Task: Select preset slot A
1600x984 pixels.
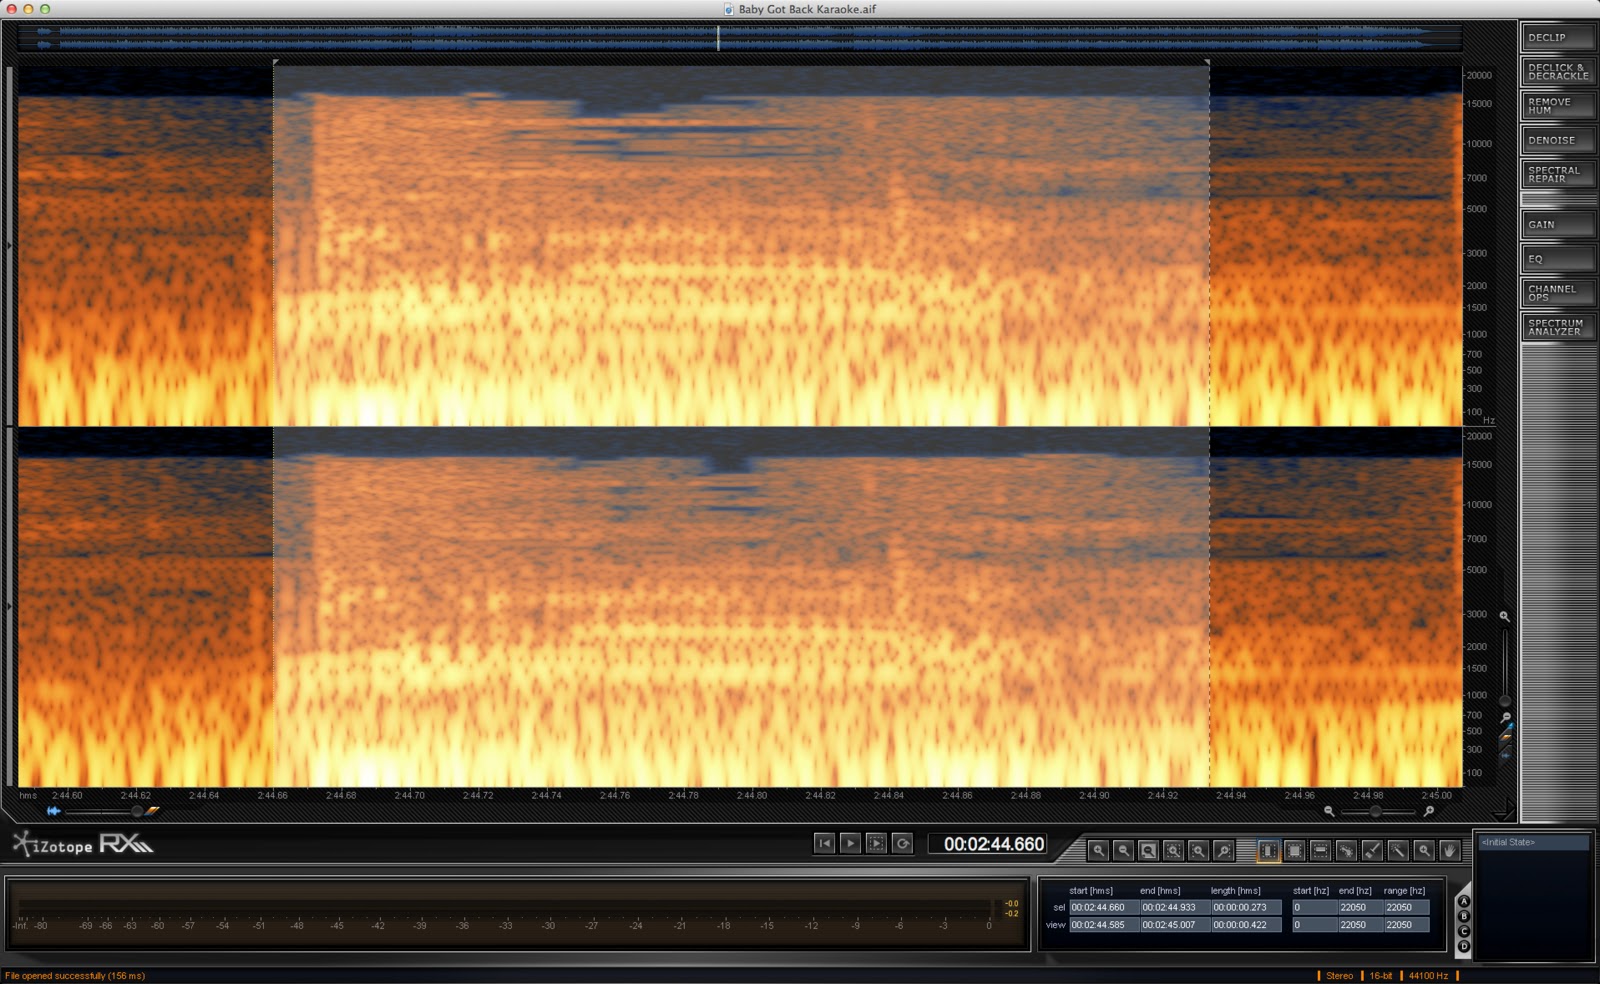Action: (x=1464, y=901)
